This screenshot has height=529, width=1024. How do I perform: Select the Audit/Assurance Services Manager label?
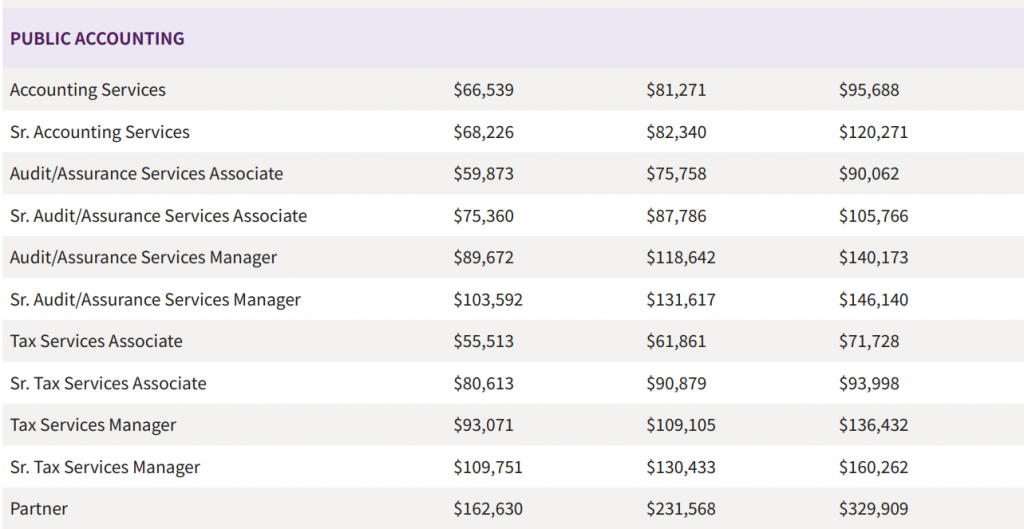coord(144,258)
